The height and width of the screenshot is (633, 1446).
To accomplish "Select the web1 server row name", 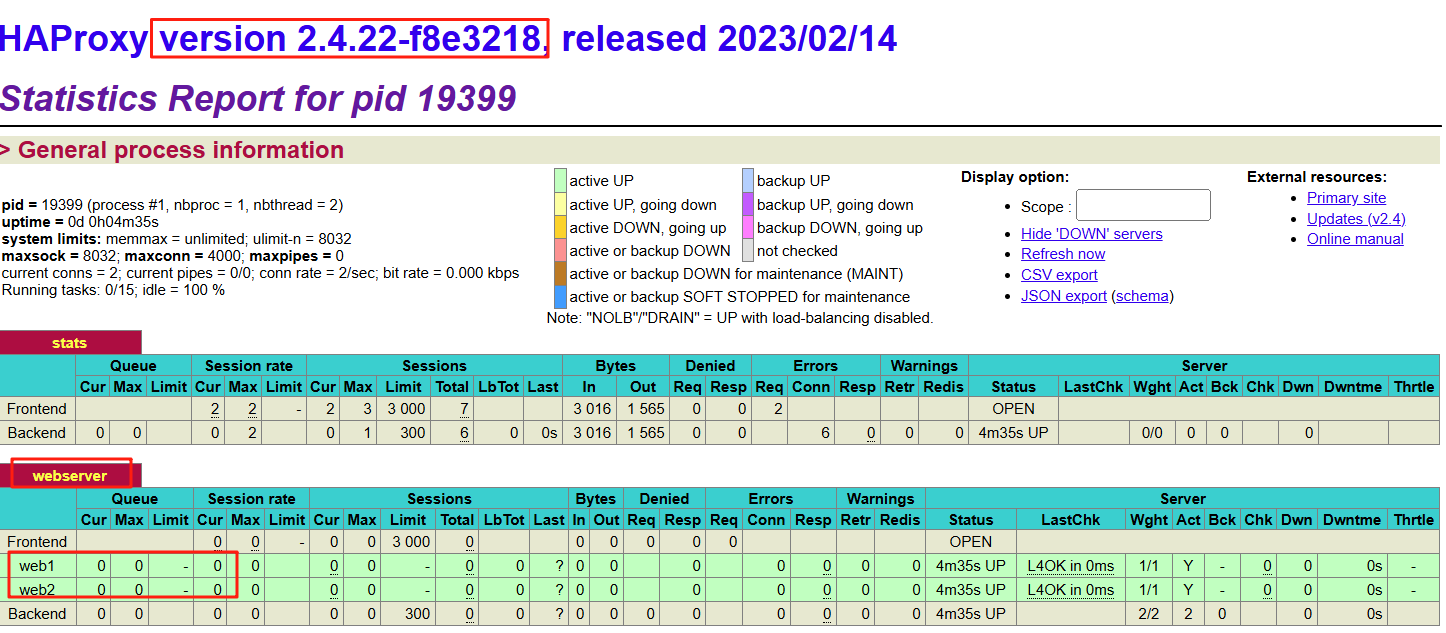I will coord(38,566).
